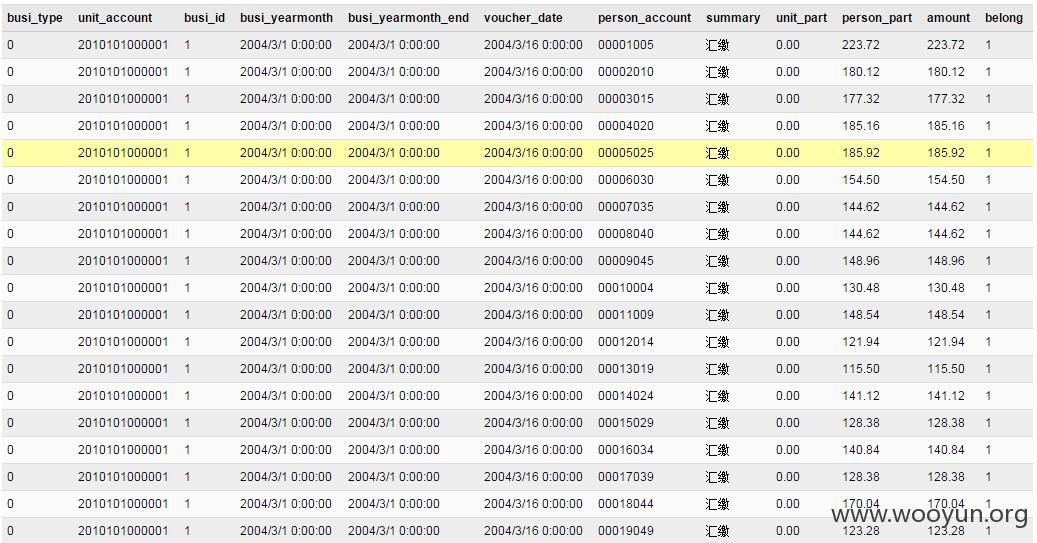
Task: Select person_account cell 00008040
Action: point(626,234)
